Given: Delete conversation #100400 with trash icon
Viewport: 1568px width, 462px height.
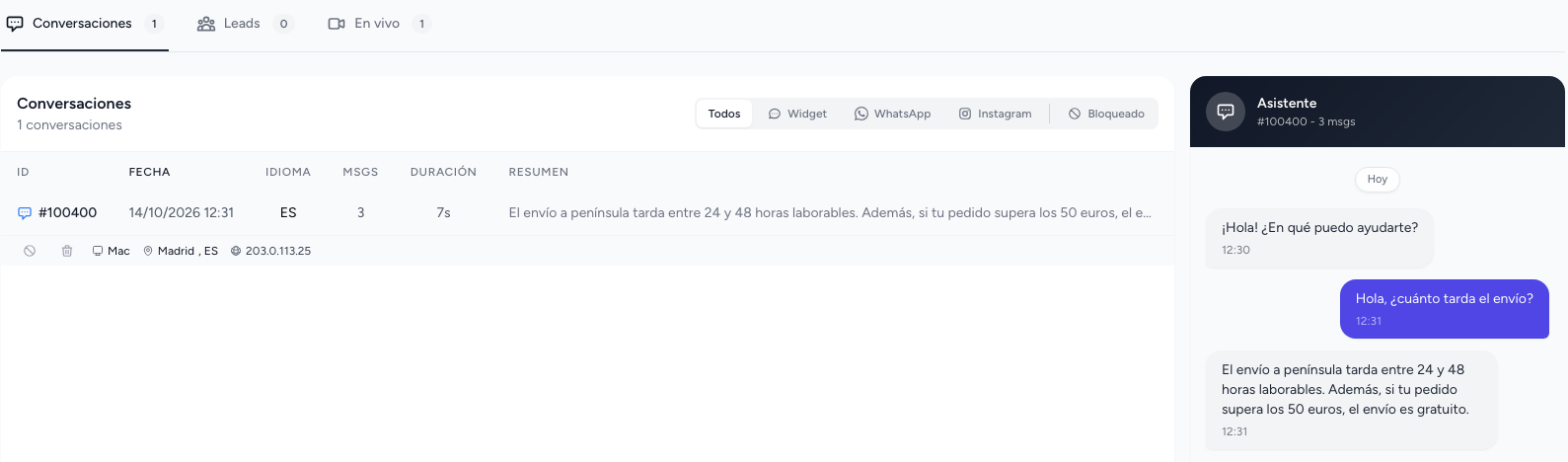Looking at the screenshot, I should click(x=67, y=251).
